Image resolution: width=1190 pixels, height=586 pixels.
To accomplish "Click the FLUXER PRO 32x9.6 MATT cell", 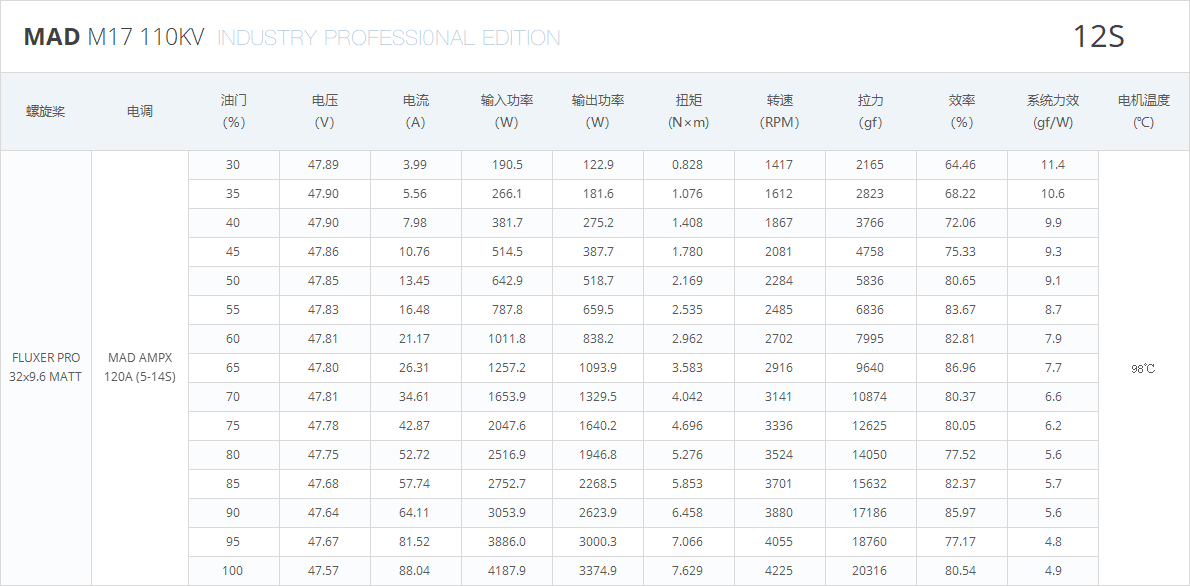I will coord(46,367).
